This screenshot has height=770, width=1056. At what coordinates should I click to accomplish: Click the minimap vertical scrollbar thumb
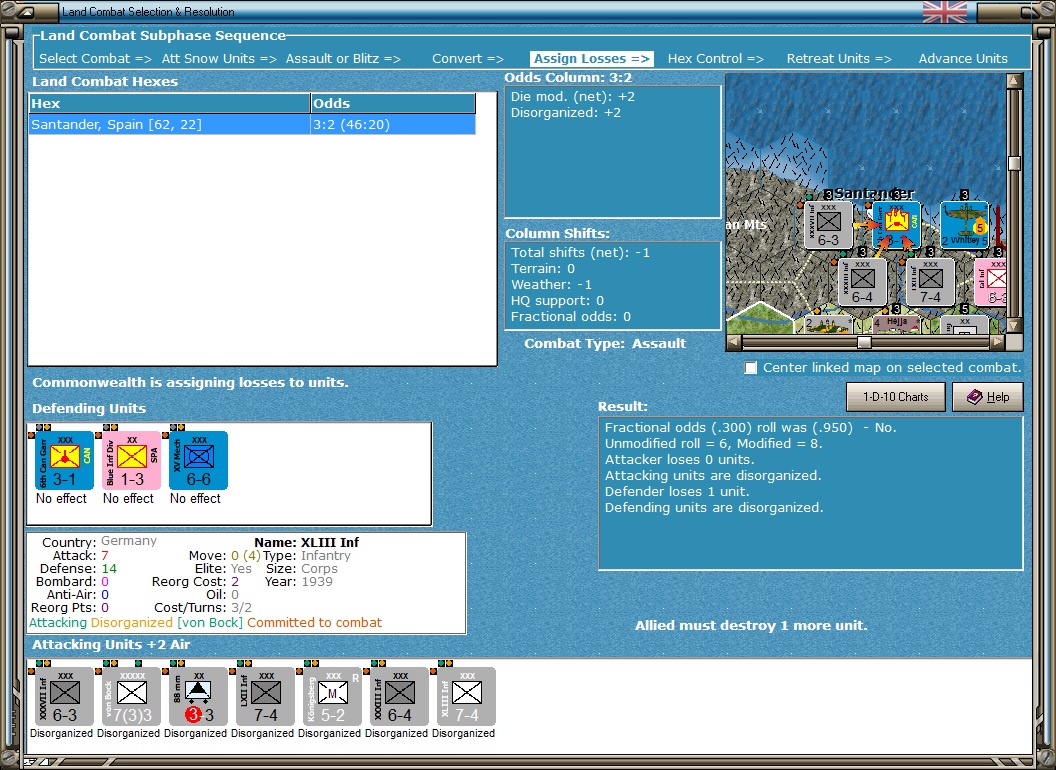pyautogui.click(x=1014, y=164)
